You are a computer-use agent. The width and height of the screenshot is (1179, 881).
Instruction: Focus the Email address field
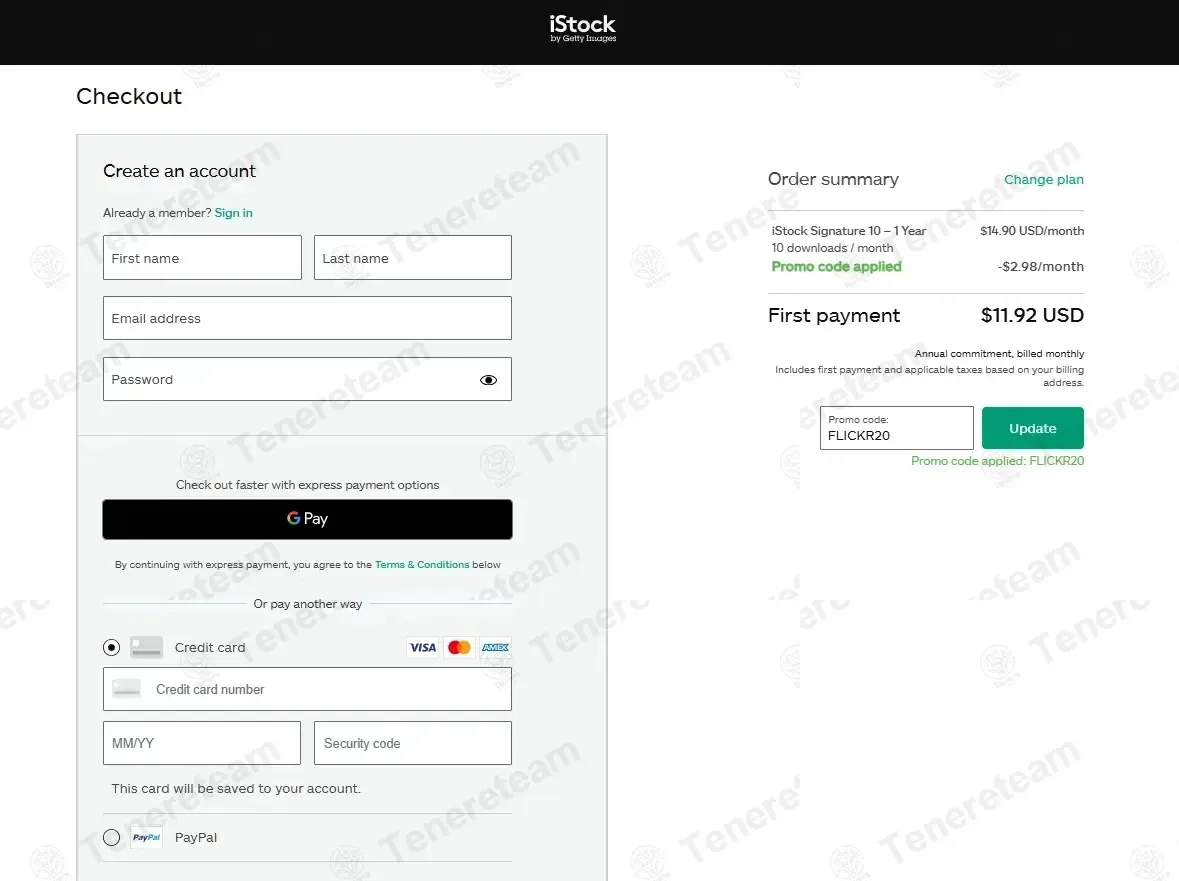point(308,318)
